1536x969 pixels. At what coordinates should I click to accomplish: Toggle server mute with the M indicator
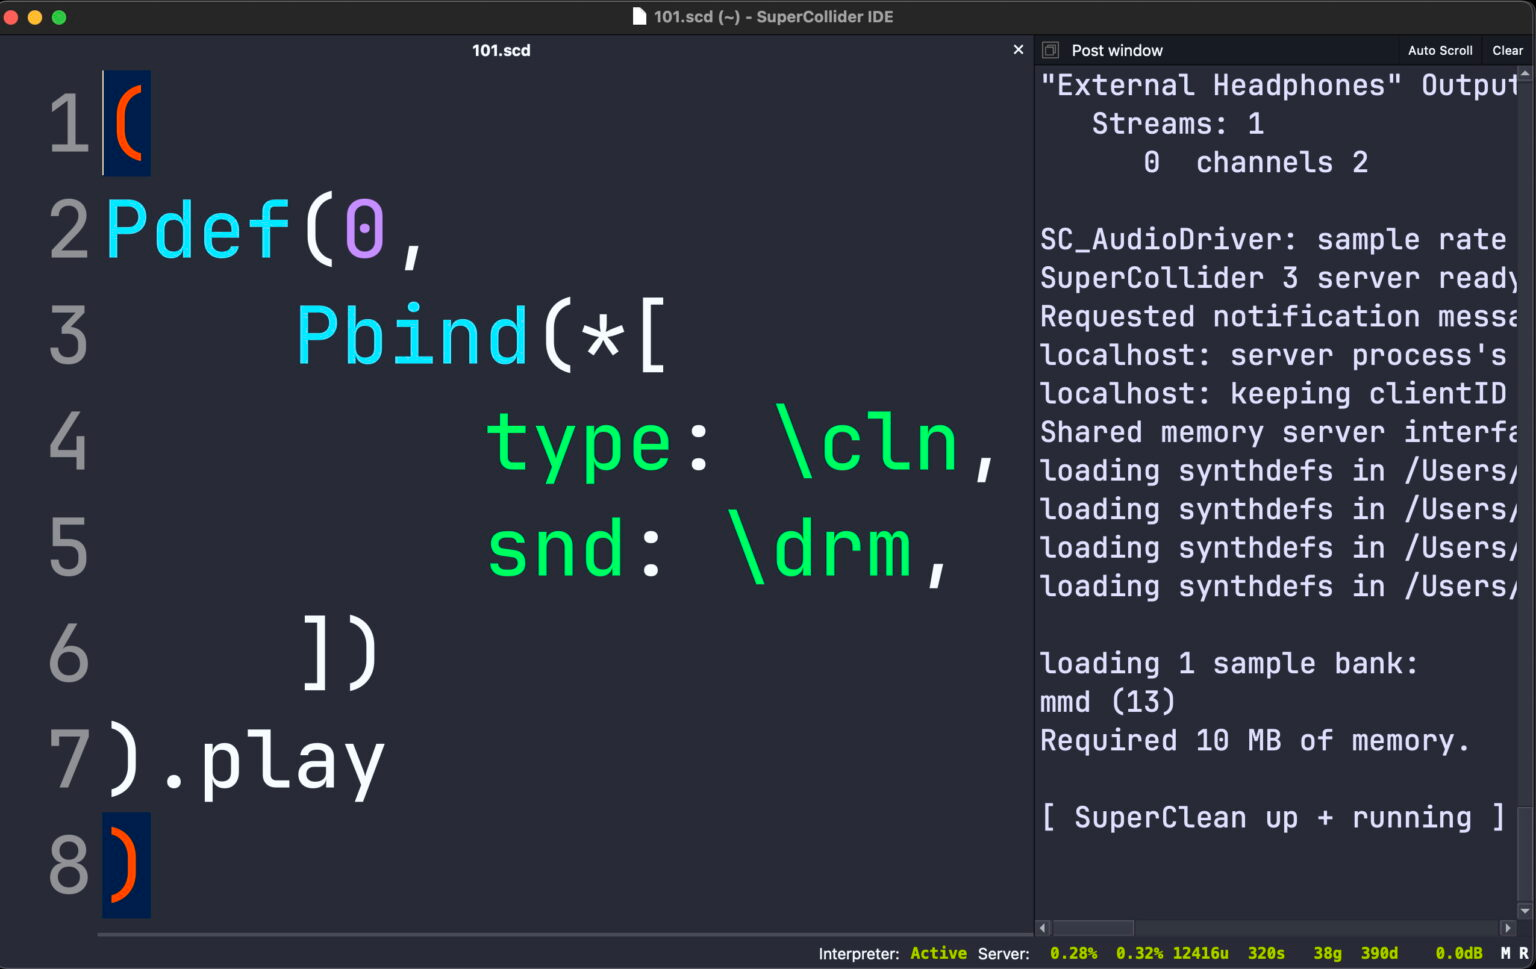coord(1505,953)
